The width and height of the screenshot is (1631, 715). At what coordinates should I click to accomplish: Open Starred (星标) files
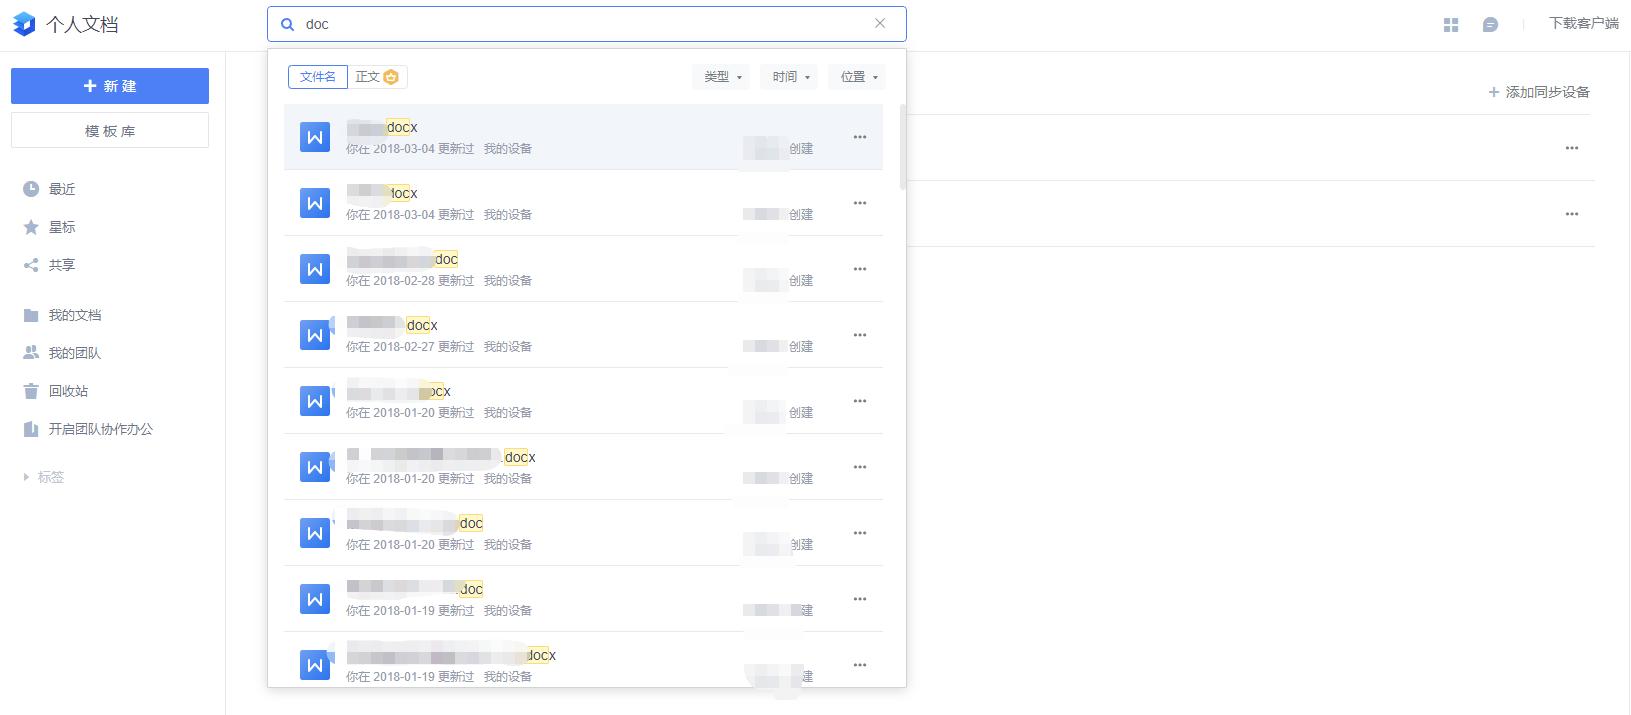(62, 227)
